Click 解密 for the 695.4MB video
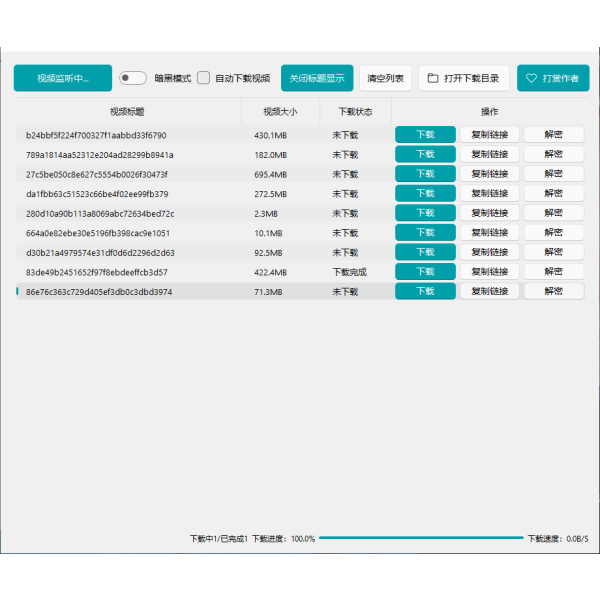This screenshot has width=600, height=600. (x=553, y=174)
